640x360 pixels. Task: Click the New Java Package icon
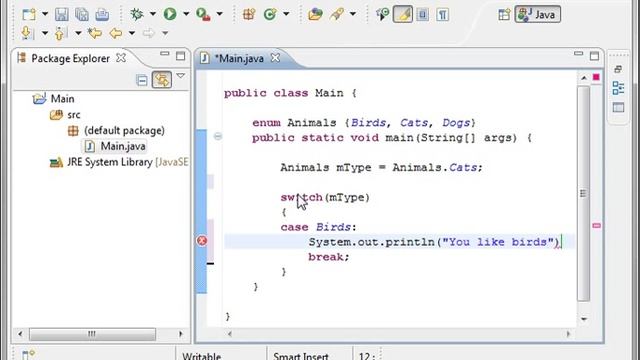coord(249,15)
